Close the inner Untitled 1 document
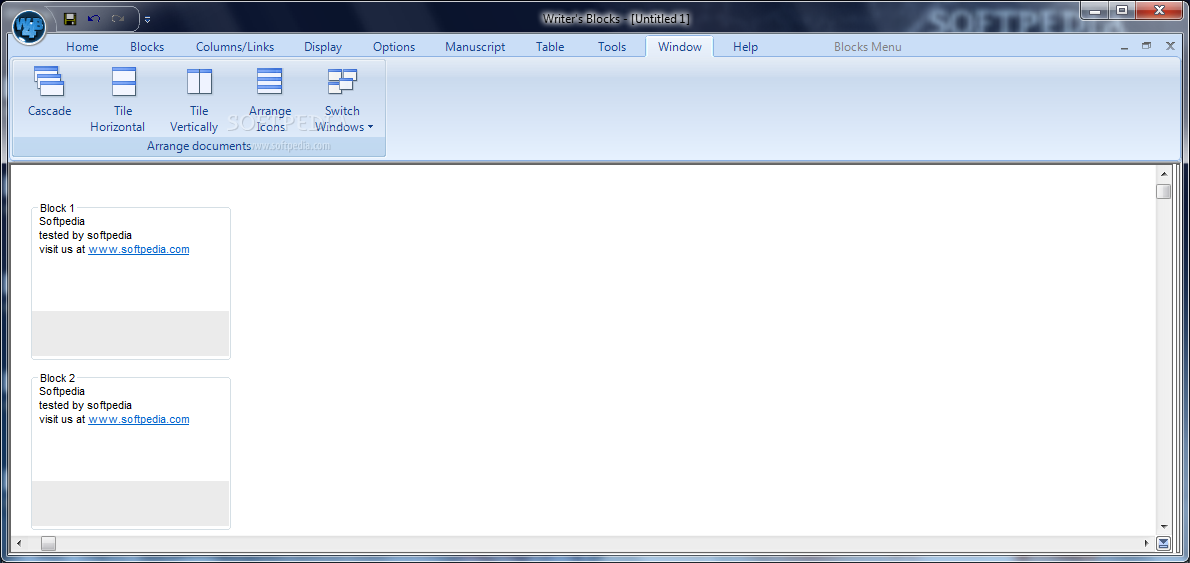The image size is (1190, 563). tap(1170, 46)
